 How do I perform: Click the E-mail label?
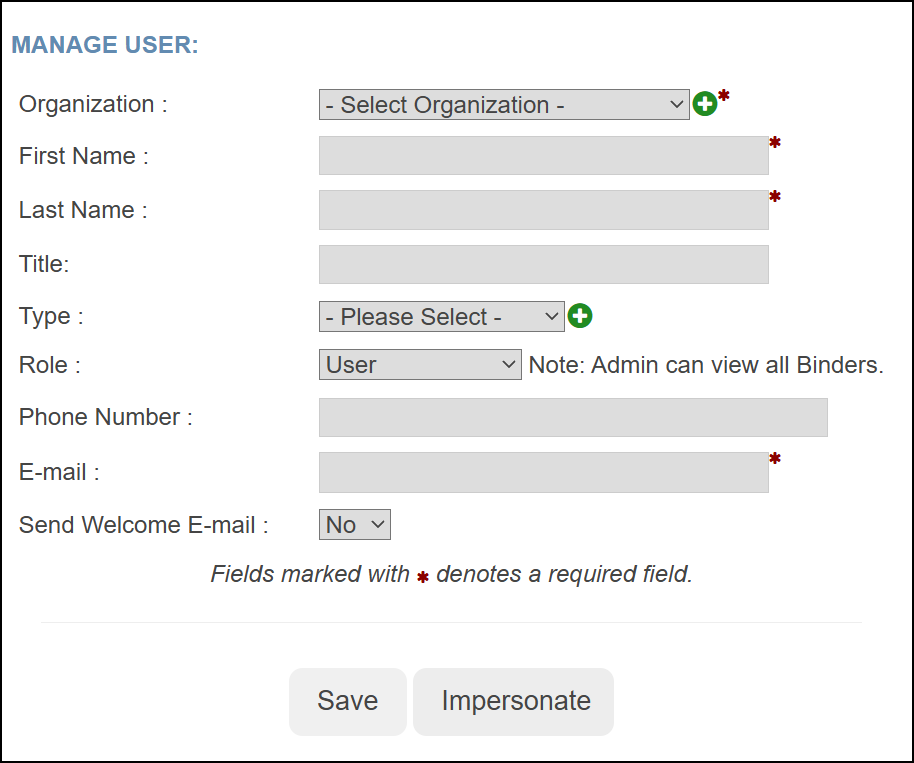point(59,472)
